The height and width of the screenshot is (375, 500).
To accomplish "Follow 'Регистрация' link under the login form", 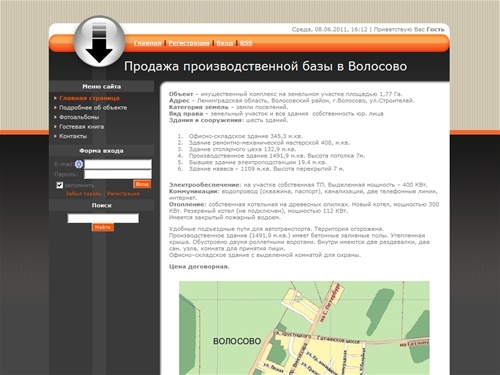I will coord(123,194).
